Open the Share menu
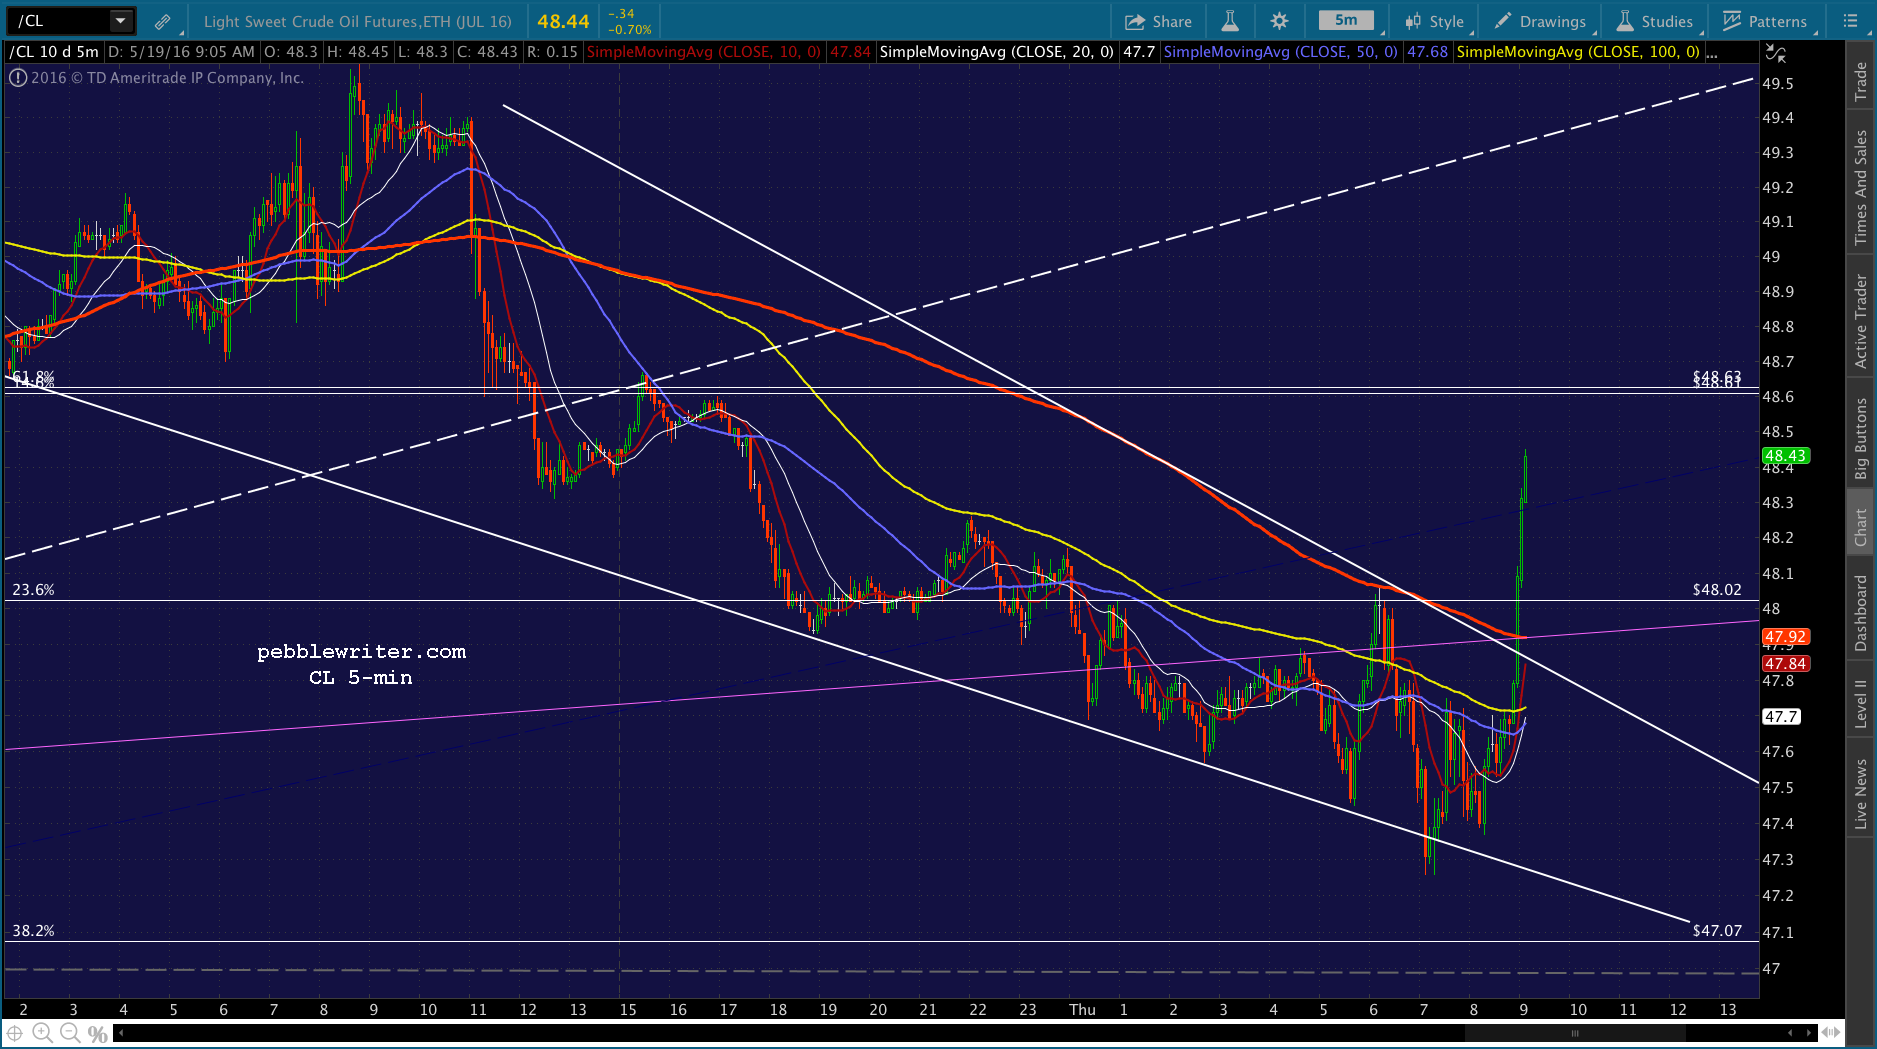This screenshot has height=1049, width=1877. (x=1158, y=21)
